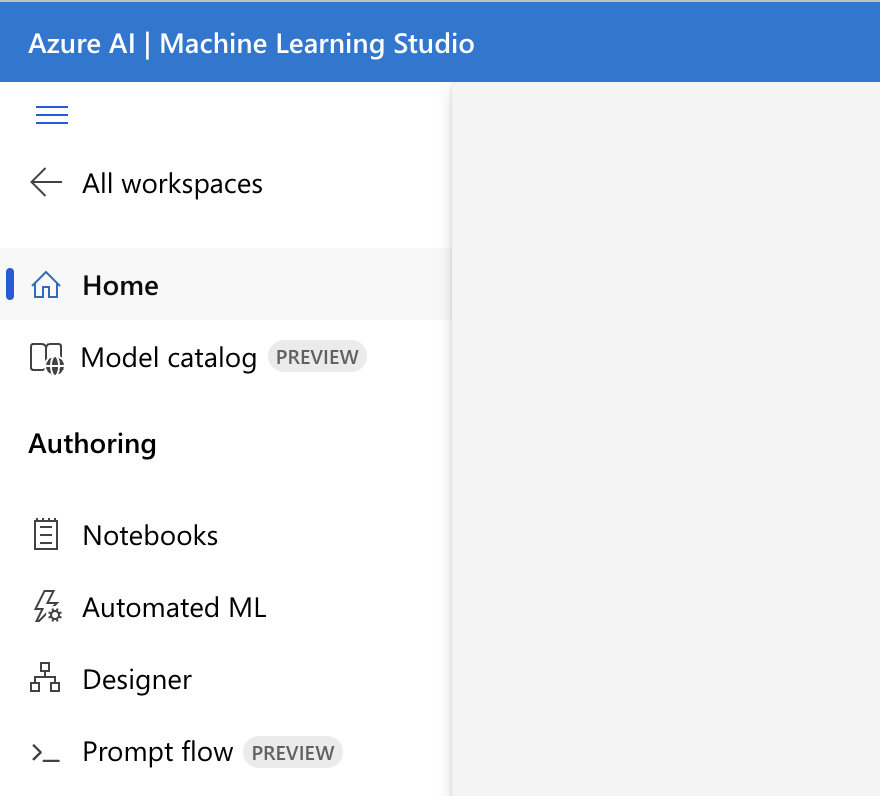The width and height of the screenshot is (880, 796).
Task: Navigate to All workspaces
Action: [171, 183]
